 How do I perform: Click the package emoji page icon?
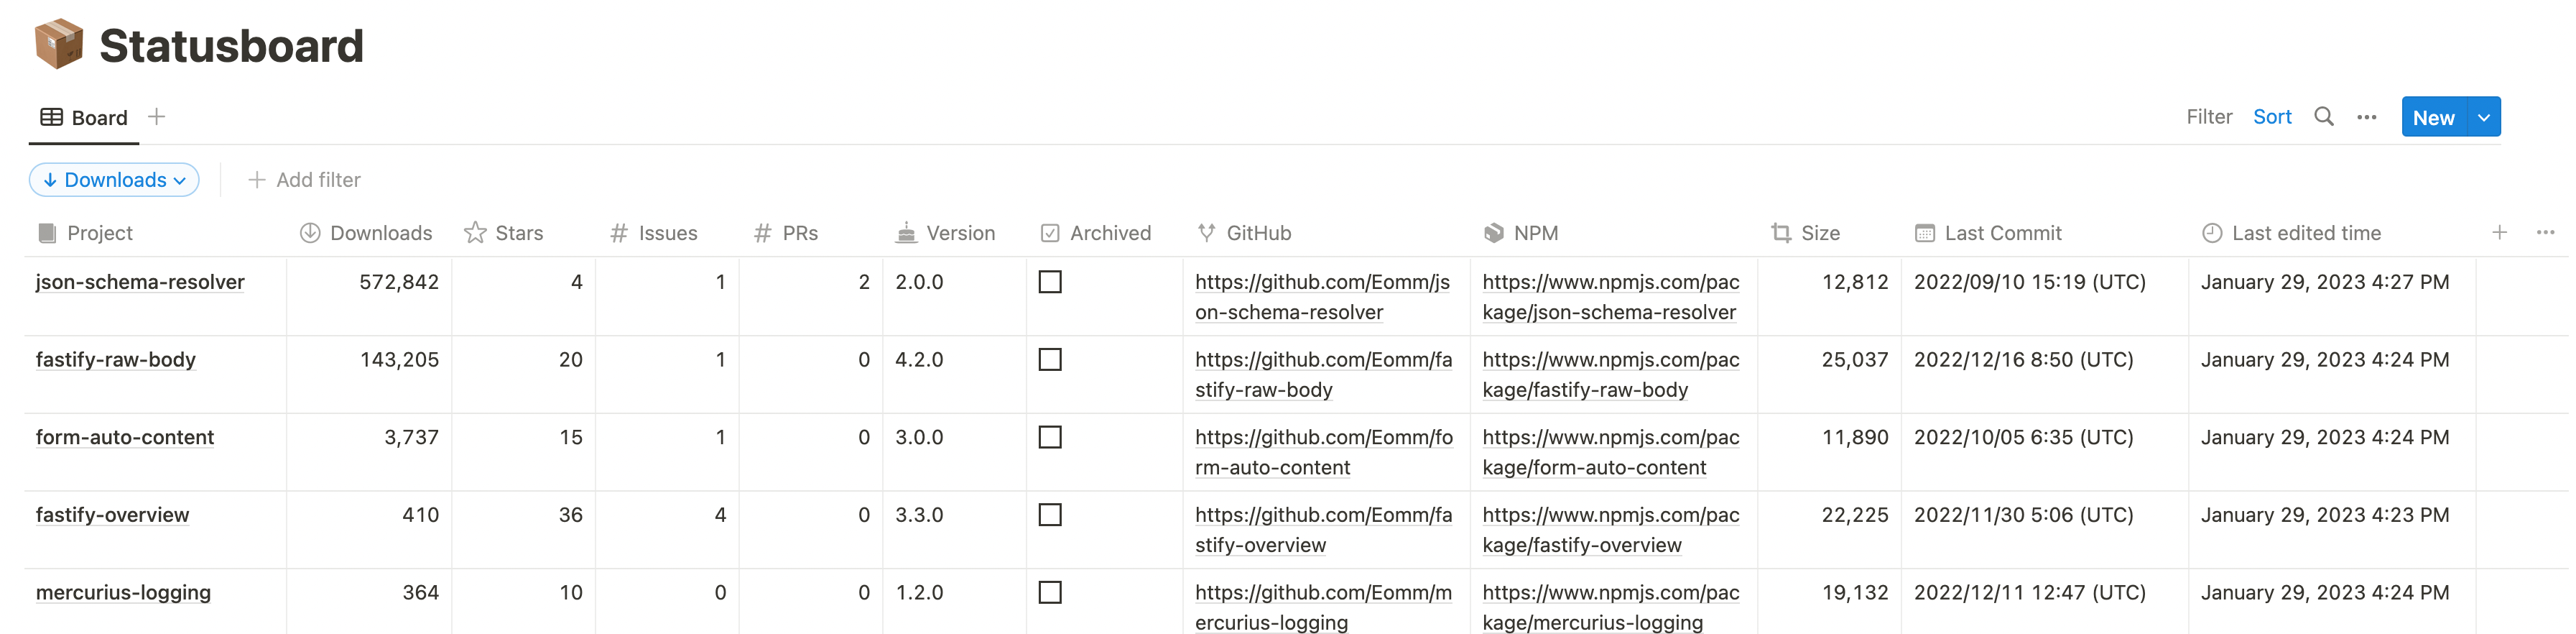coord(58,44)
